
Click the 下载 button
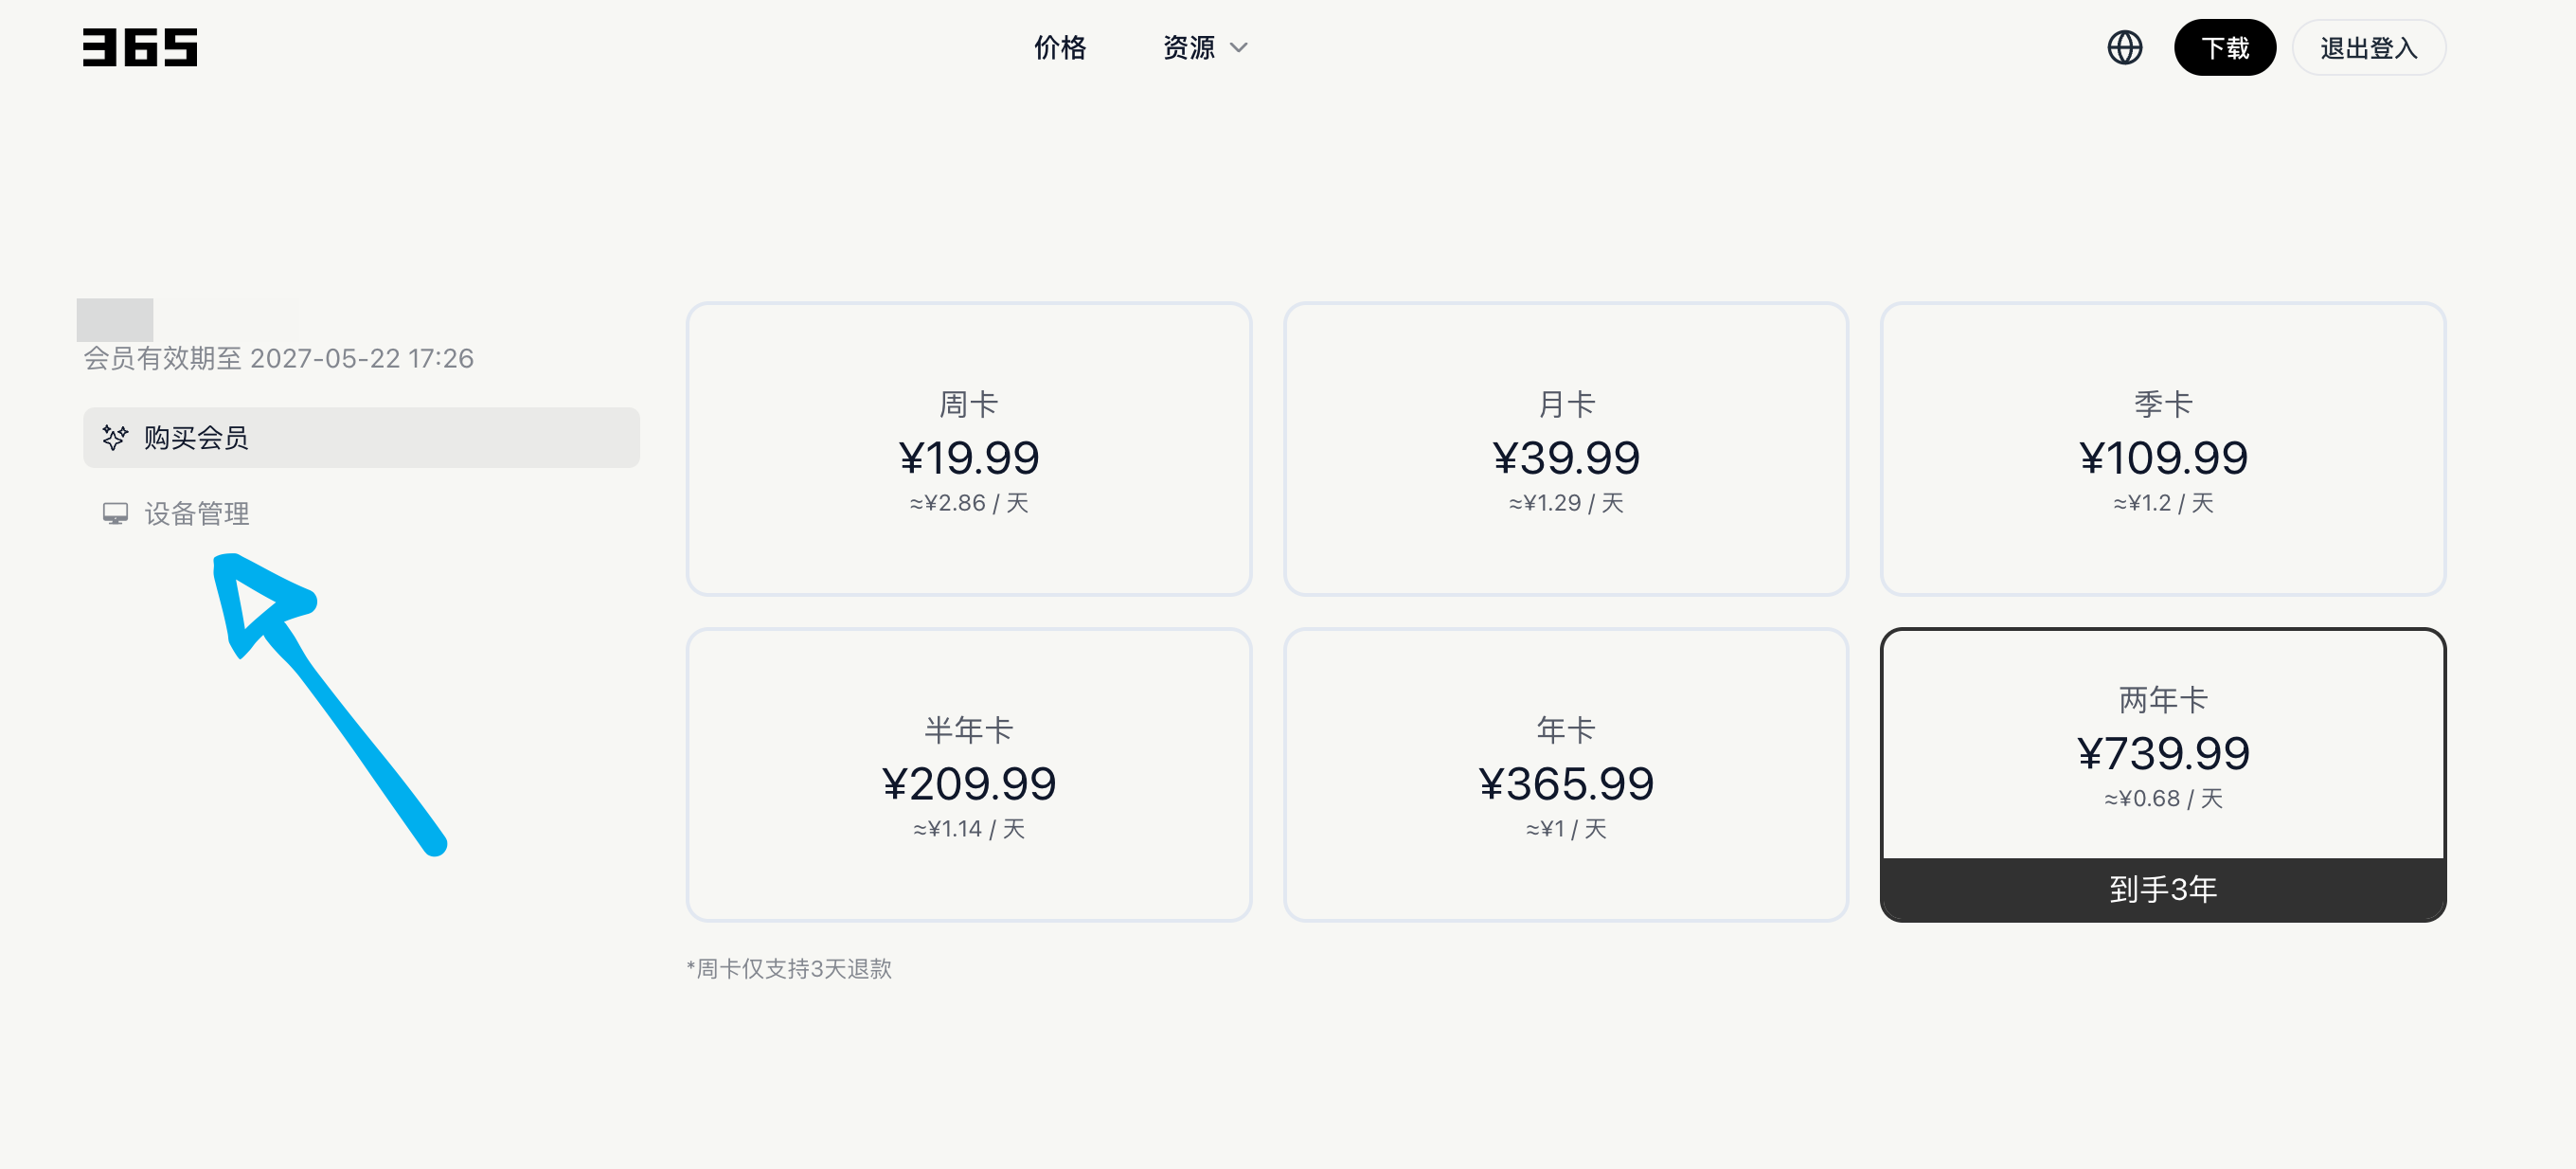pyautogui.click(x=2224, y=47)
